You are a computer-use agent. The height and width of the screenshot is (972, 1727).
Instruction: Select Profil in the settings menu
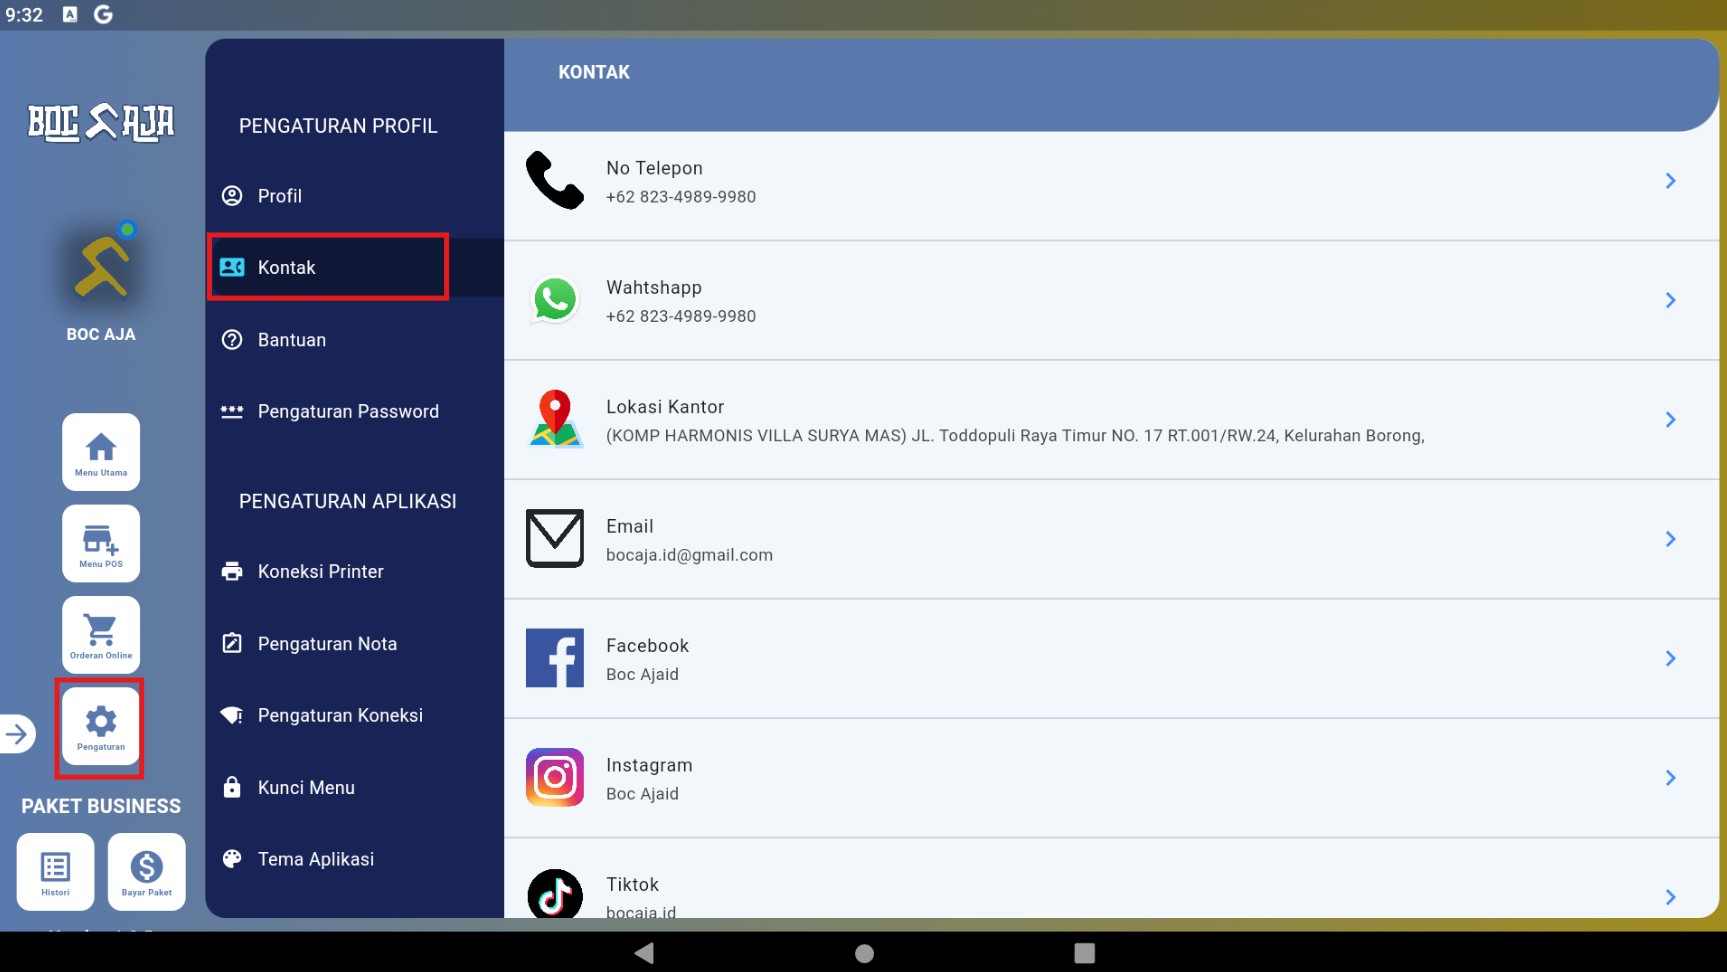(x=355, y=196)
